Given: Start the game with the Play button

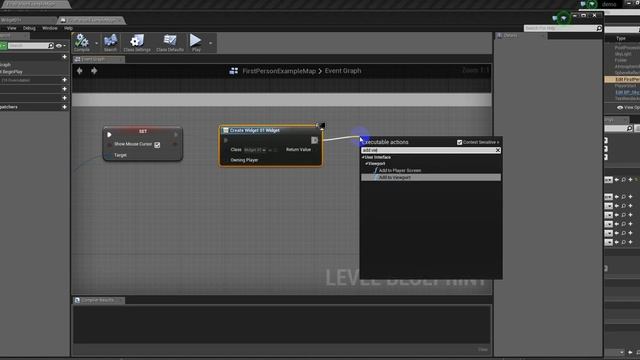Looking at the screenshot, I should [x=196, y=42].
